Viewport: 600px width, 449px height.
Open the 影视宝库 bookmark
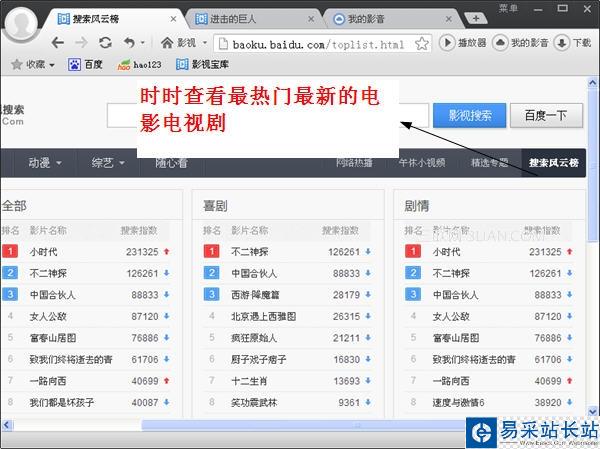pyautogui.click(x=202, y=64)
